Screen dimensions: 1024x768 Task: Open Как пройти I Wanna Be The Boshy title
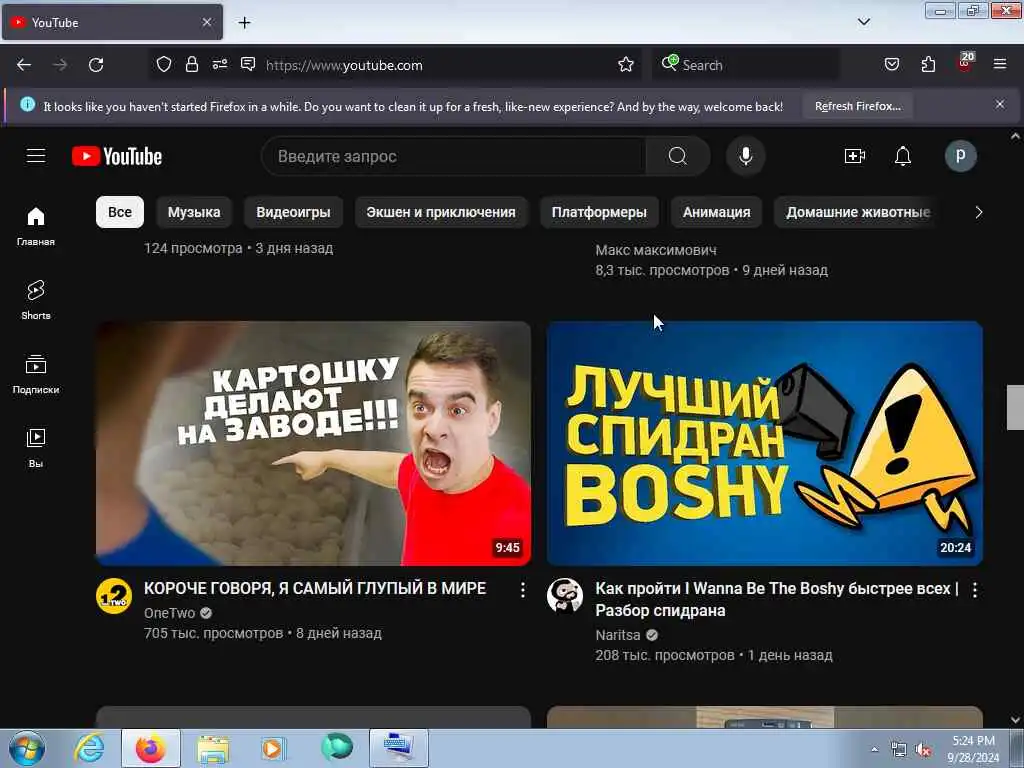[x=777, y=600]
